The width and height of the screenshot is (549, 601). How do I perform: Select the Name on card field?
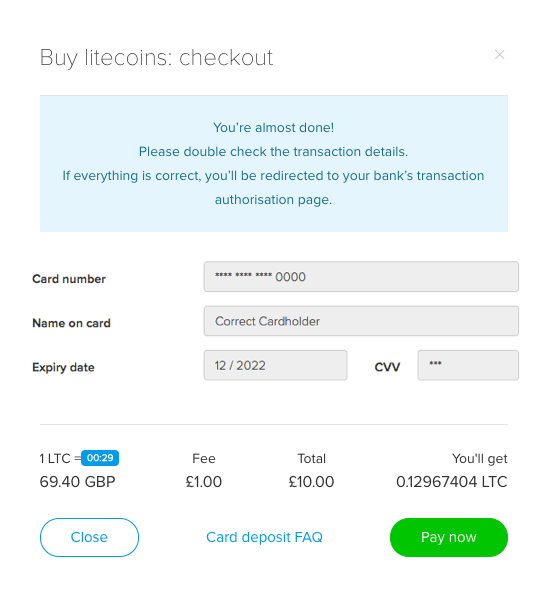pyautogui.click(x=361, y=321)
